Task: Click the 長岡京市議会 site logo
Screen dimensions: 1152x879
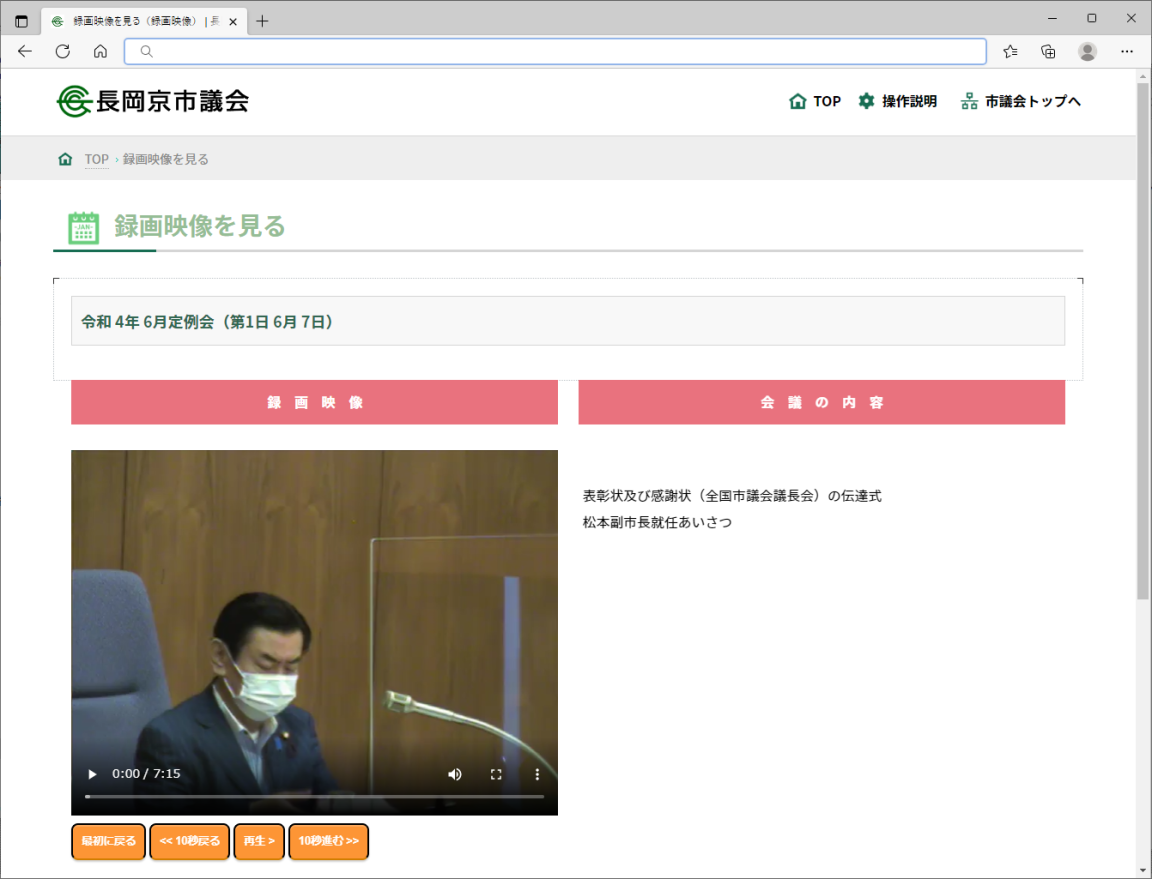Action: pyautogui.click(x=153, y=101)
